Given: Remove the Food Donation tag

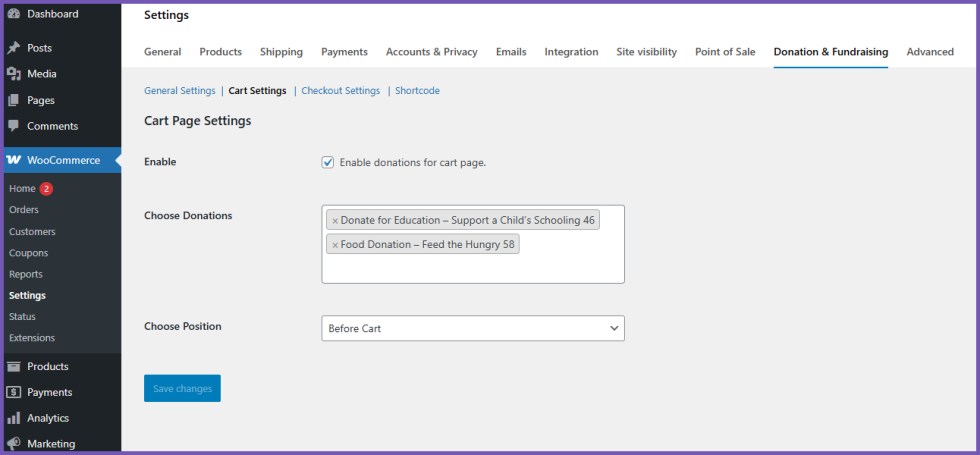Looking at the screenshot, I should click(x=335, y=244).
